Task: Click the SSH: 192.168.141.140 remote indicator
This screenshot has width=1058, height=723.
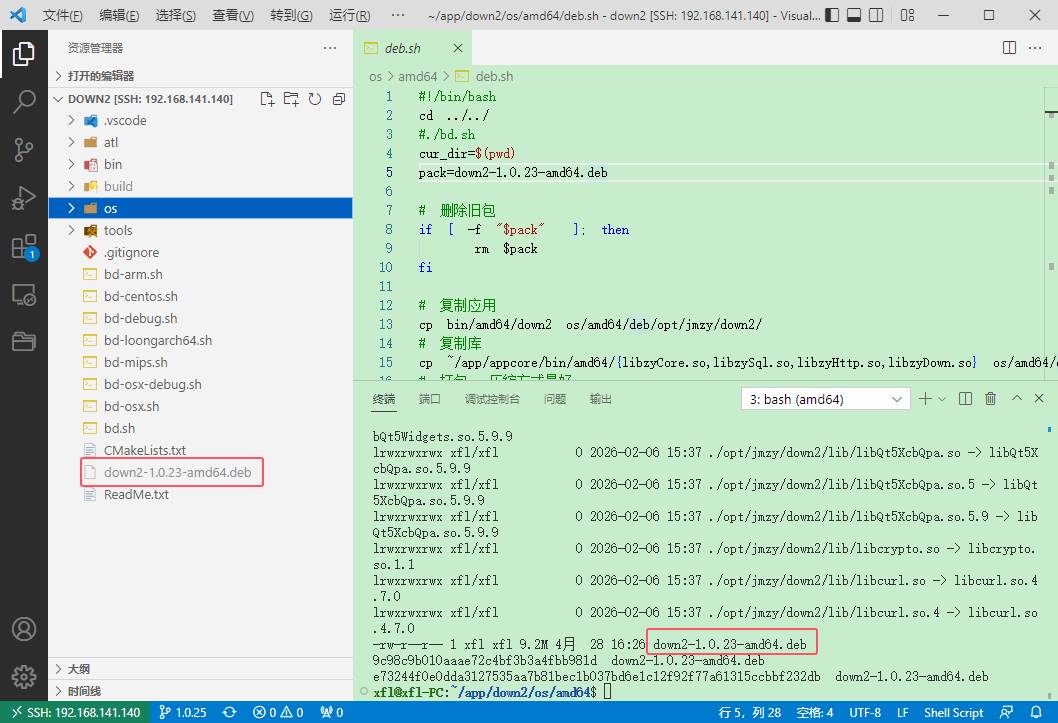Action: pos(76,712)
